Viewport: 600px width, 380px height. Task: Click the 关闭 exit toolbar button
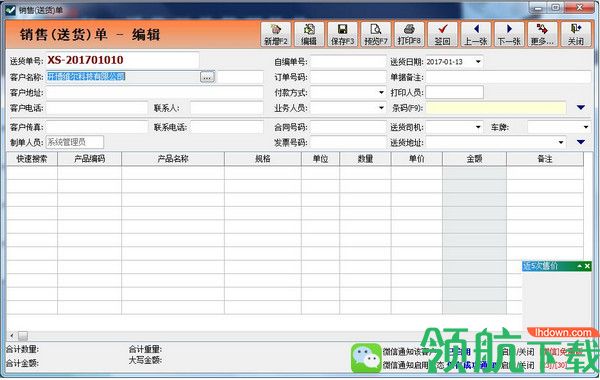(576, 34)
